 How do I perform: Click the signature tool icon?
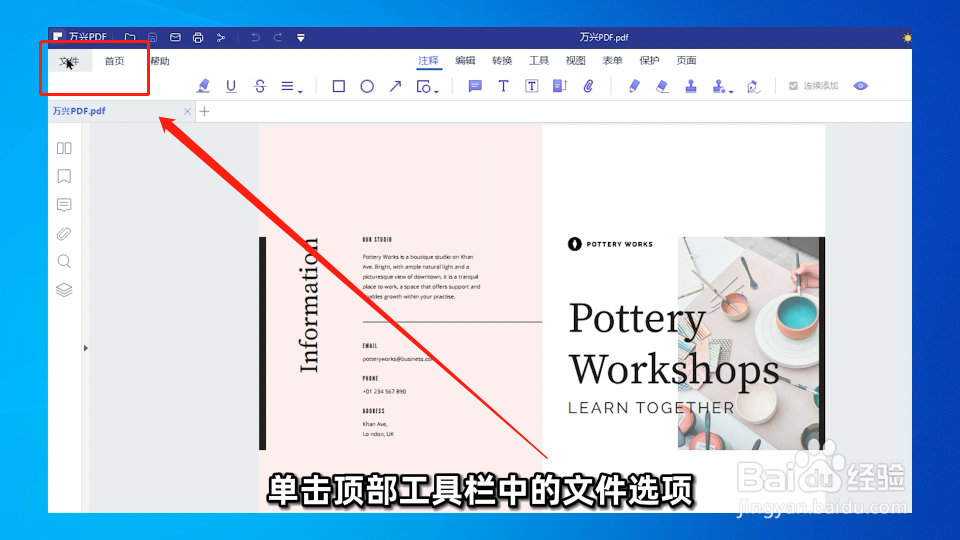753,87
